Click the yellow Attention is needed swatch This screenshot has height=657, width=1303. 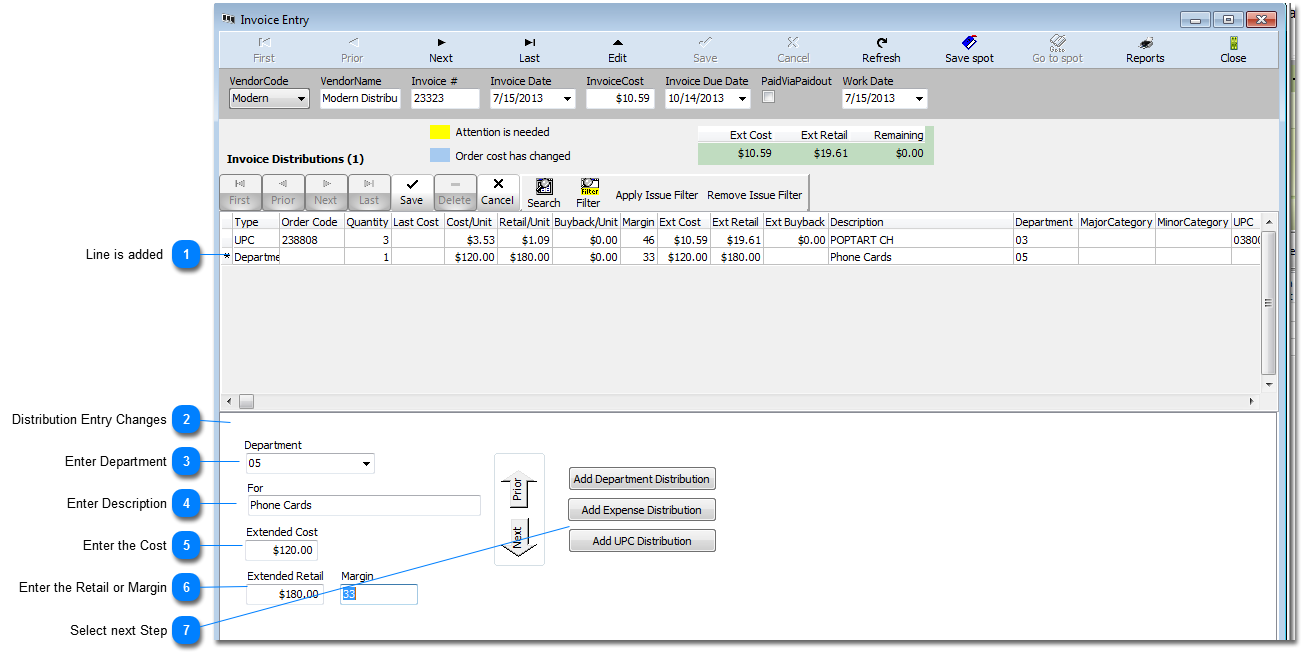(439, 132)
